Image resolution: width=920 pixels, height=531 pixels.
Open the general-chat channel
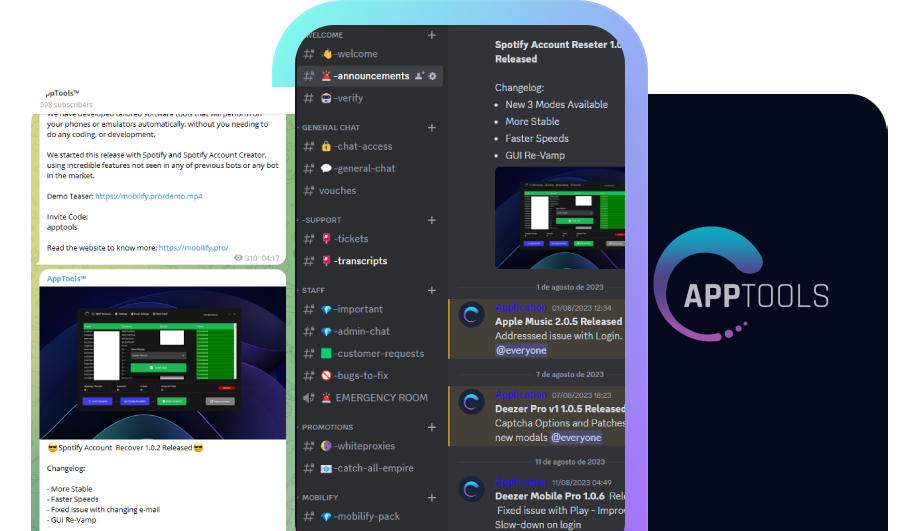click(x=365, y=168)
